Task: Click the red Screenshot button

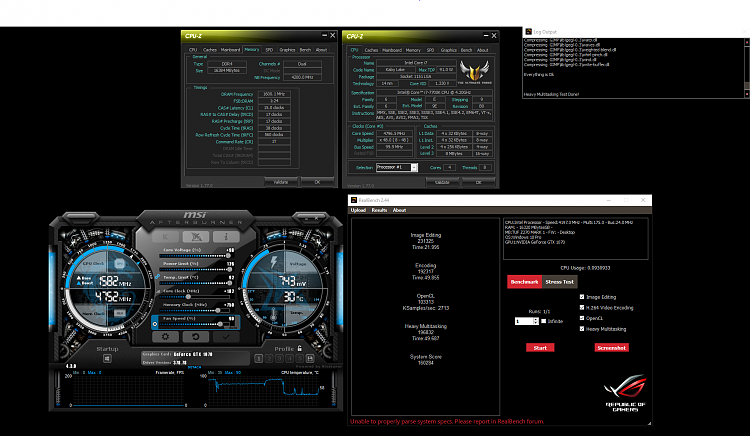Action: [x=611, y=348]
